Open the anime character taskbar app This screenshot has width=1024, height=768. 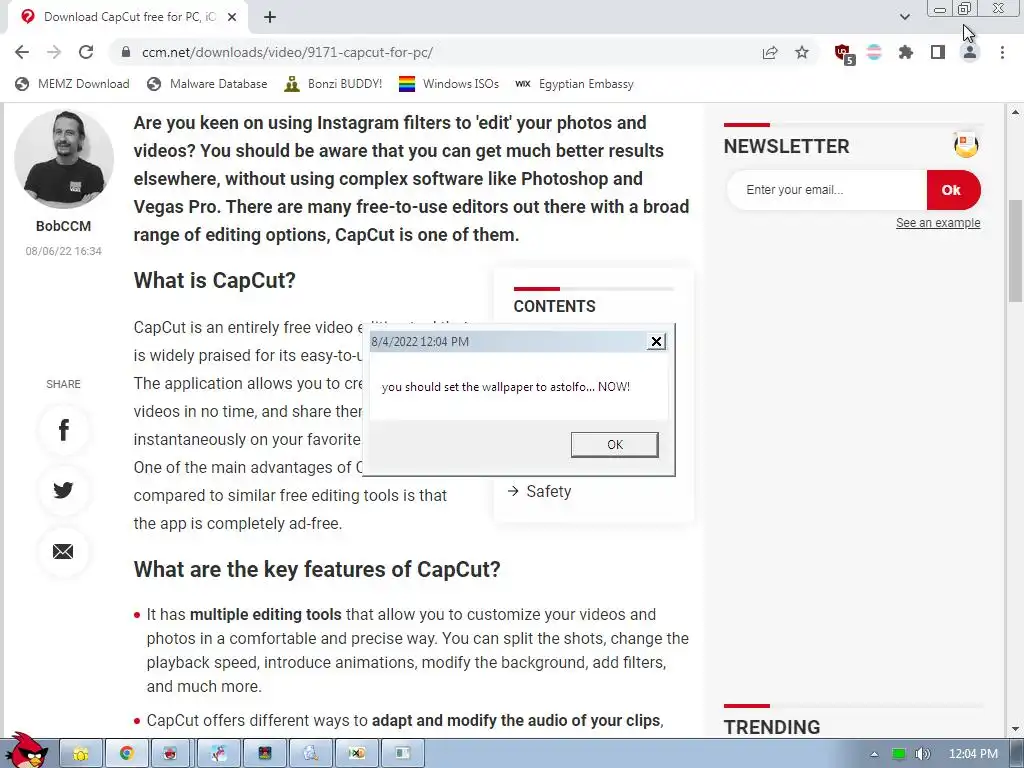coord(219,754)
